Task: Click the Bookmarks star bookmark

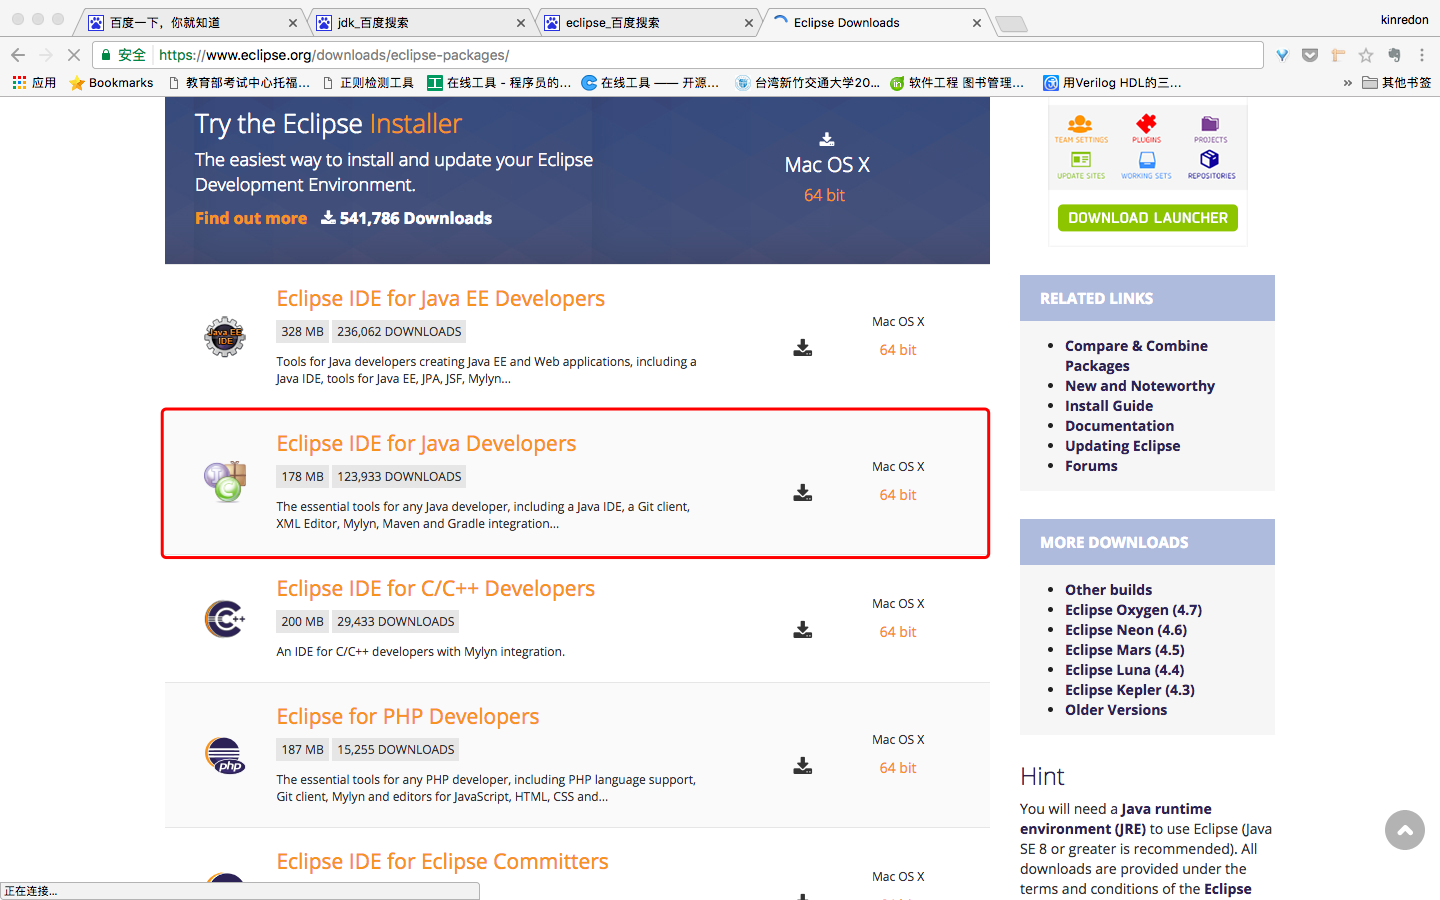Action: 111,83
